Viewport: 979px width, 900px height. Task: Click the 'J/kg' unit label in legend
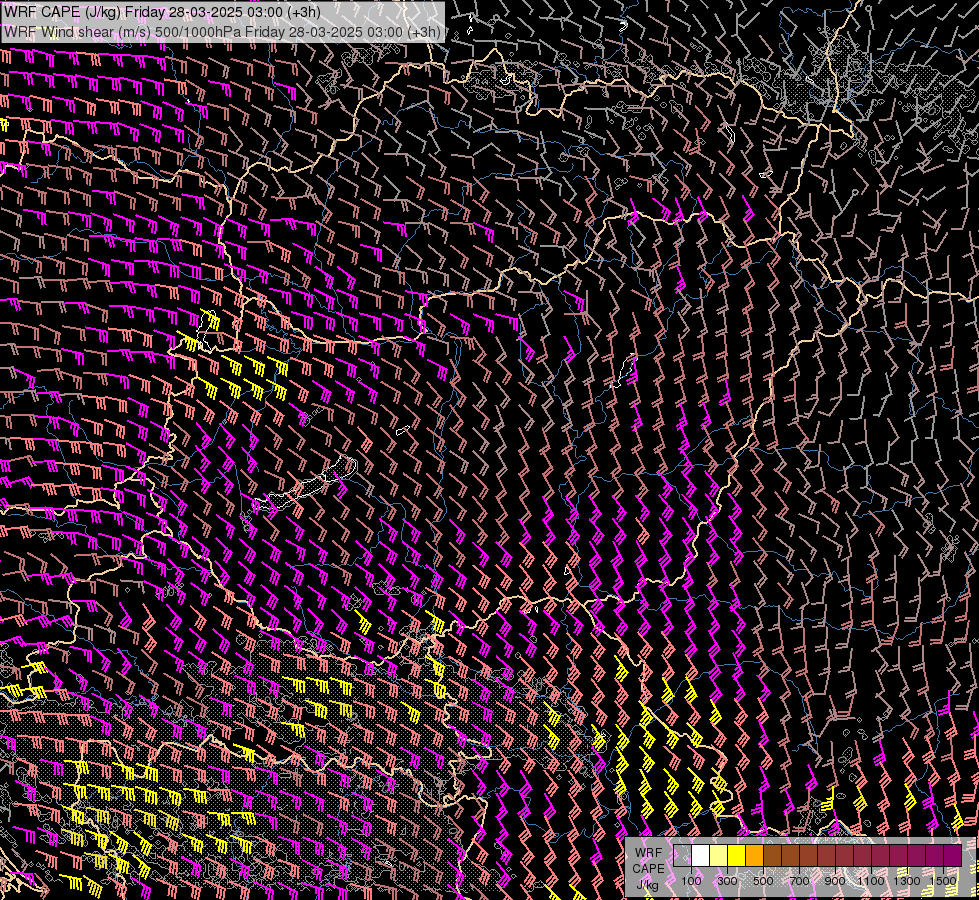coord(647,884)
